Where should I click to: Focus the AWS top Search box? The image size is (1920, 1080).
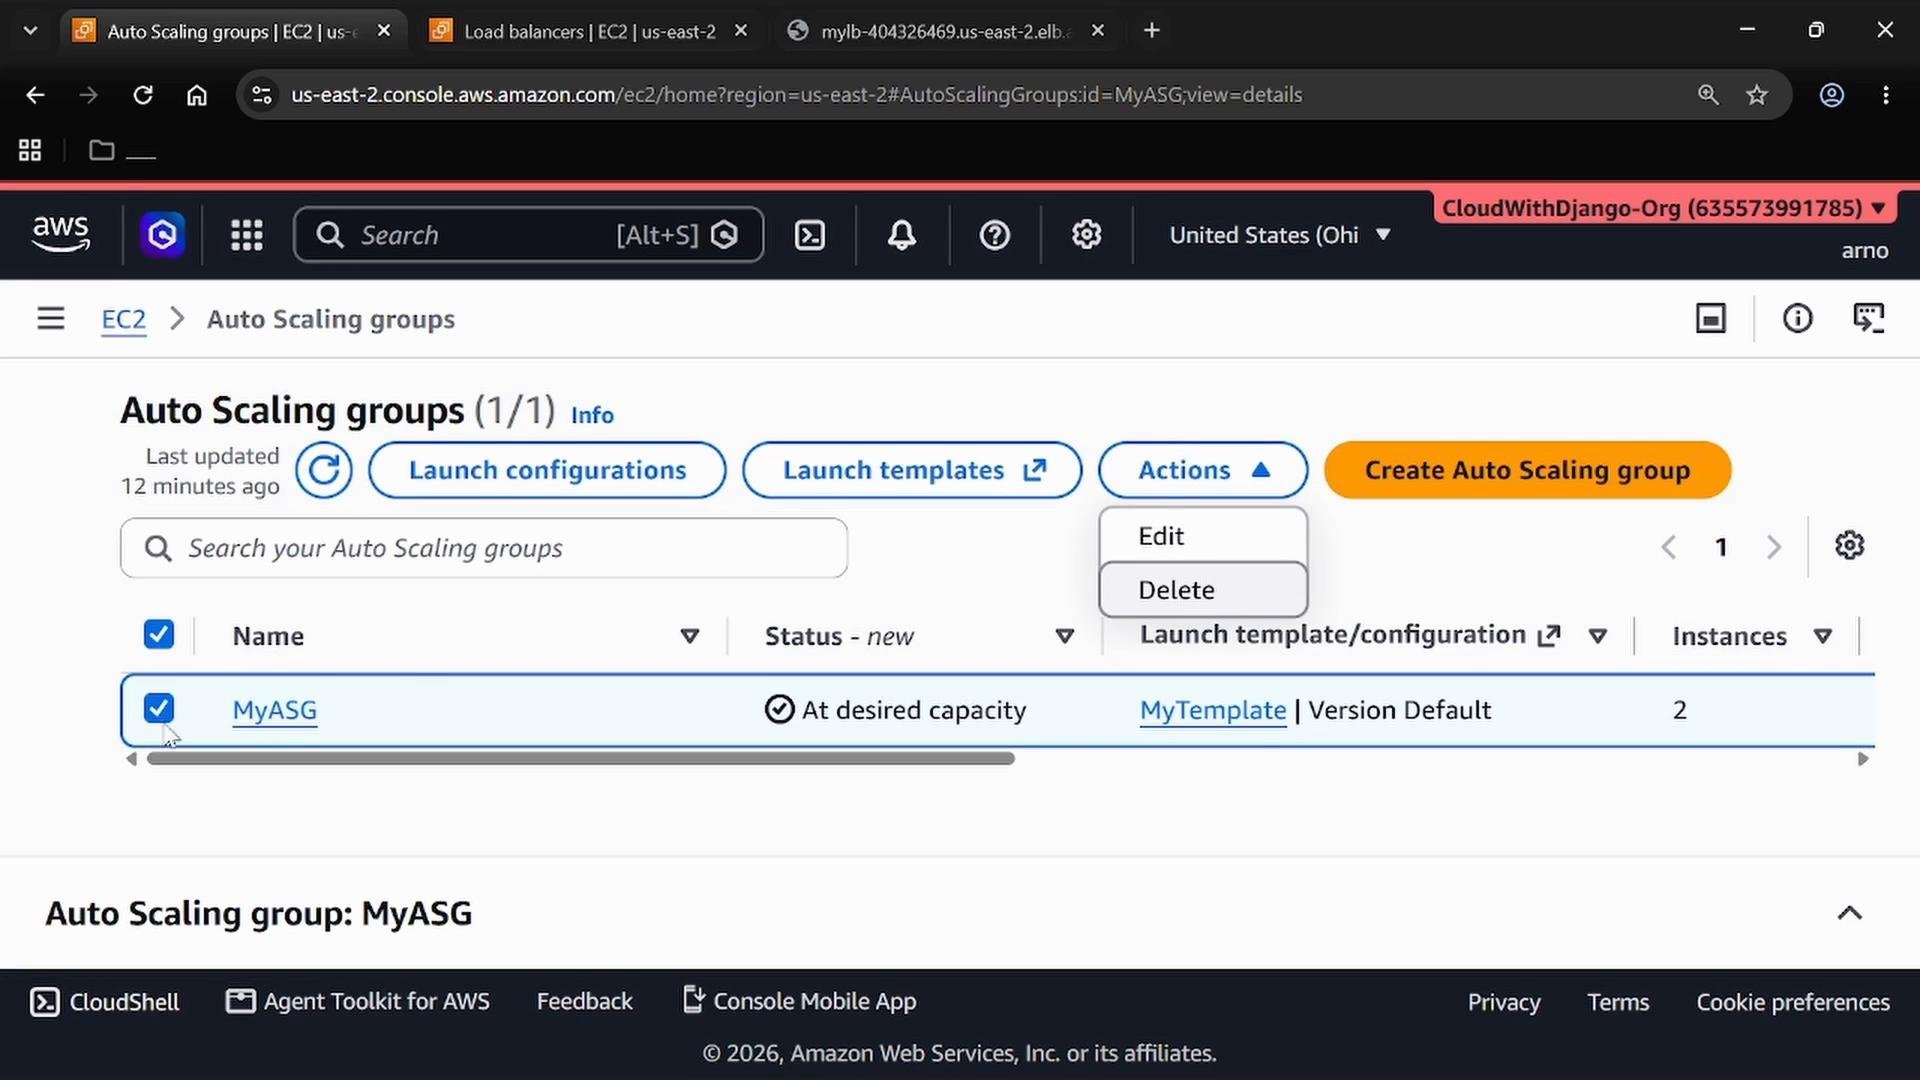coord(528,235)
